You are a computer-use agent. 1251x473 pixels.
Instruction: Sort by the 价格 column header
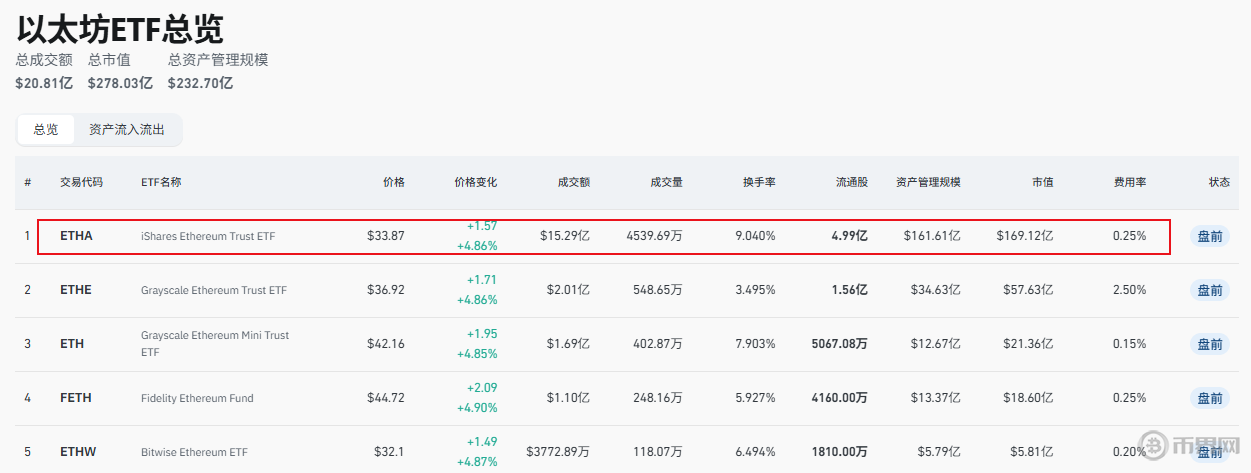point(394,182)
